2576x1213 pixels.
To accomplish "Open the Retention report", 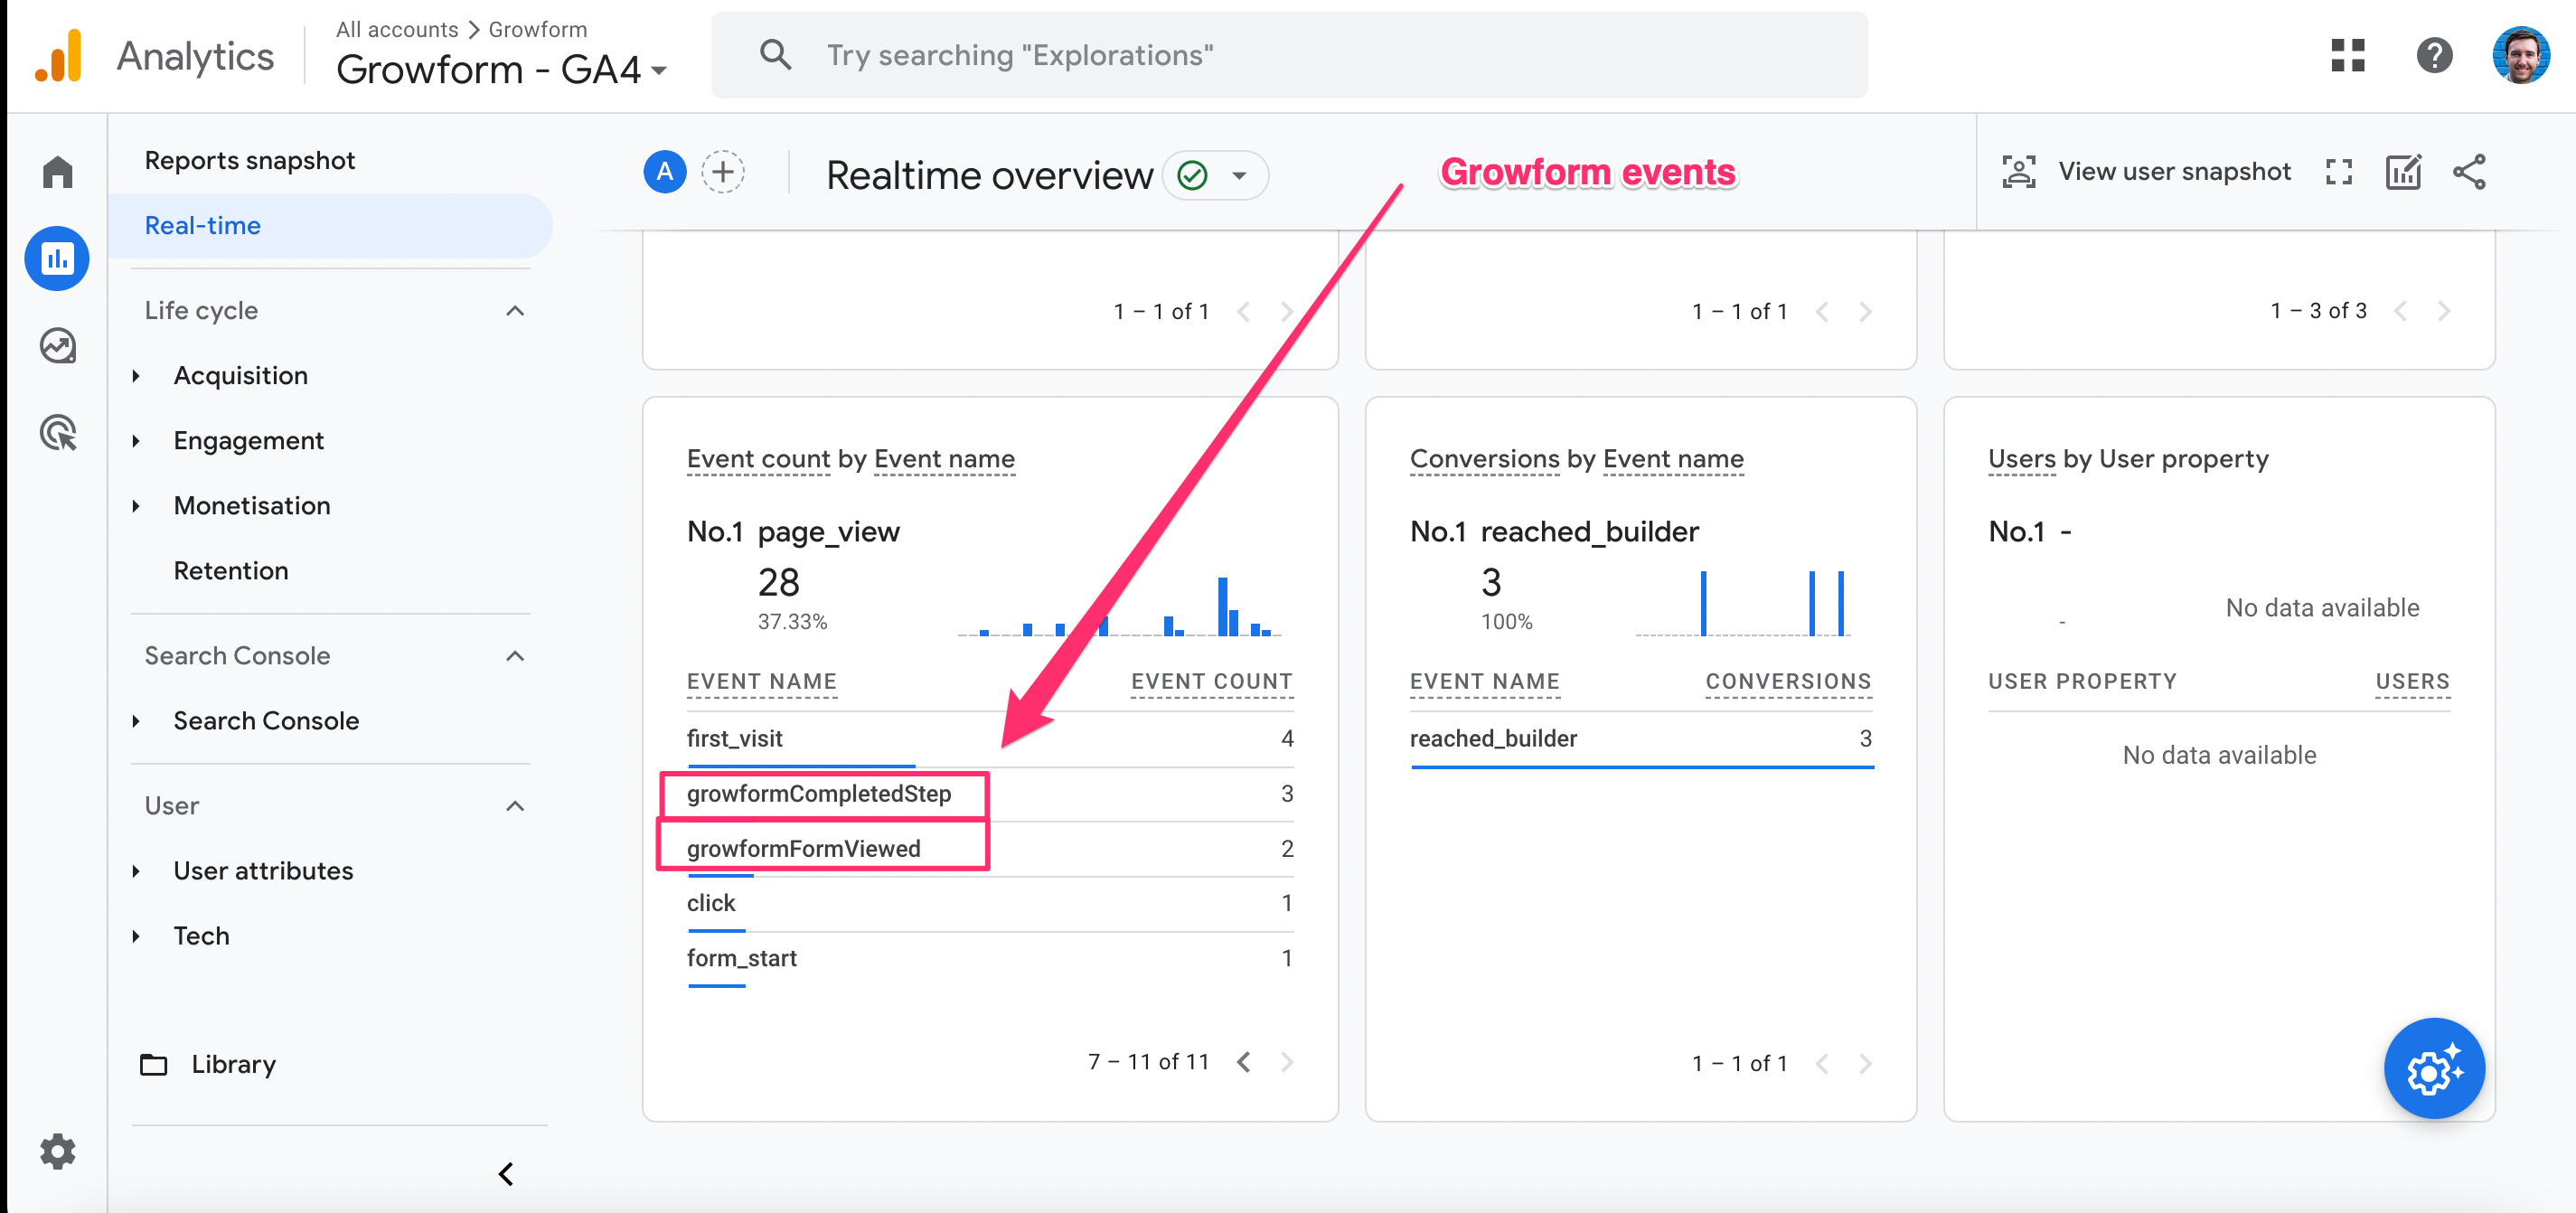I will 231,571.
